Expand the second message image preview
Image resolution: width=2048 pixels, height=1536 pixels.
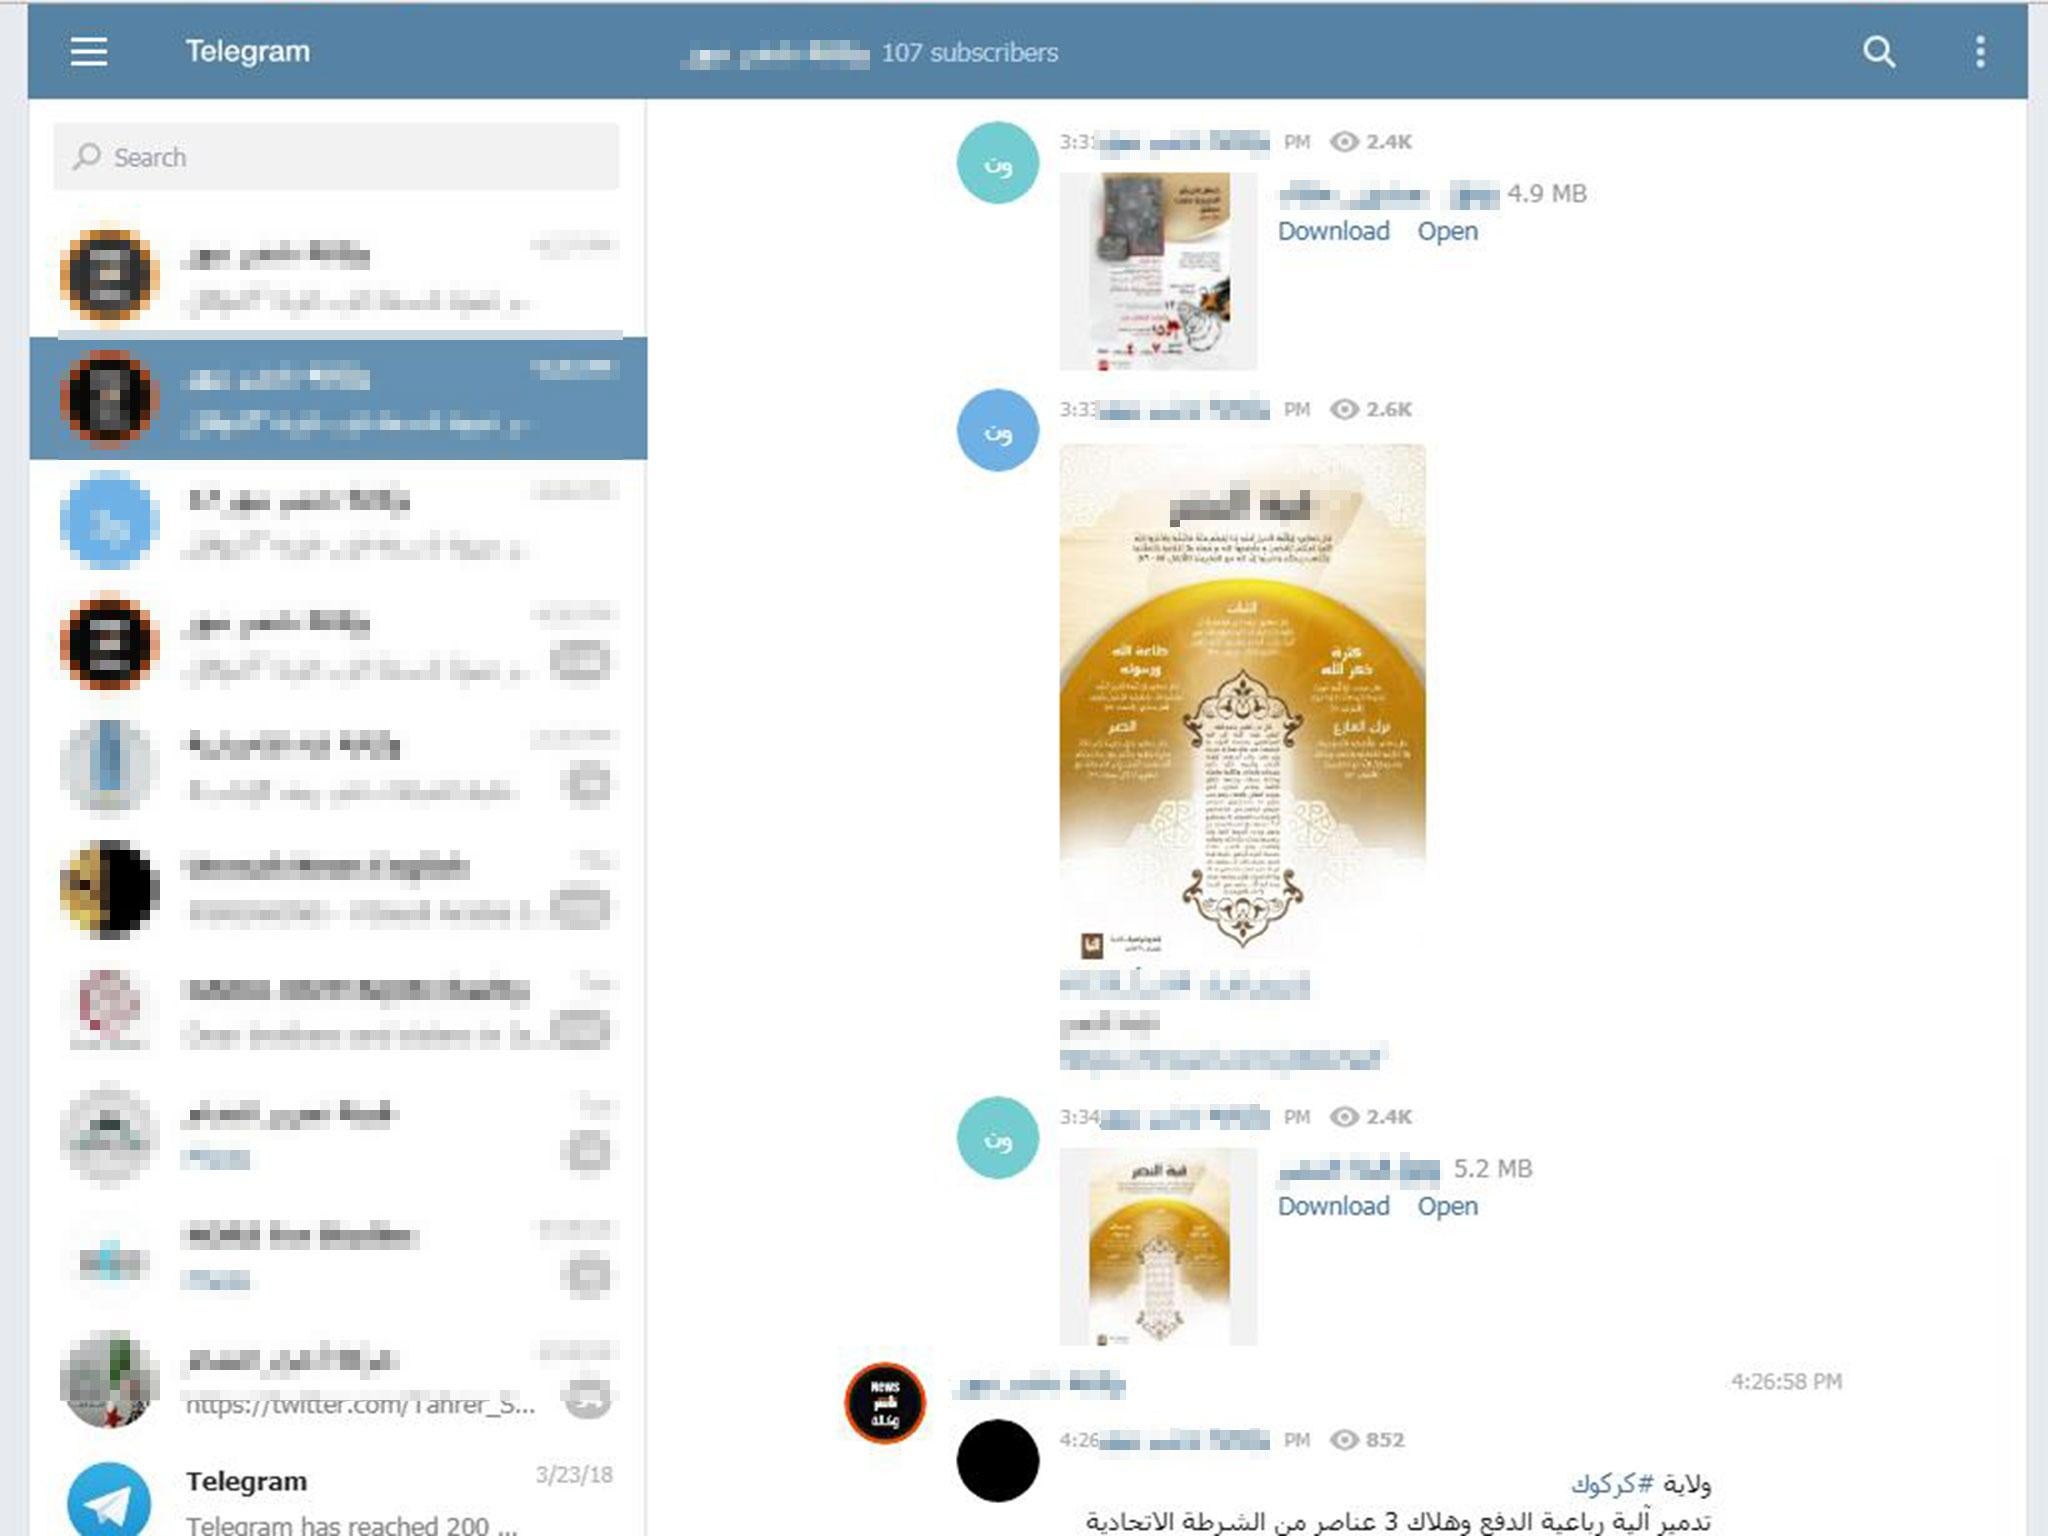click(1242, 694)
